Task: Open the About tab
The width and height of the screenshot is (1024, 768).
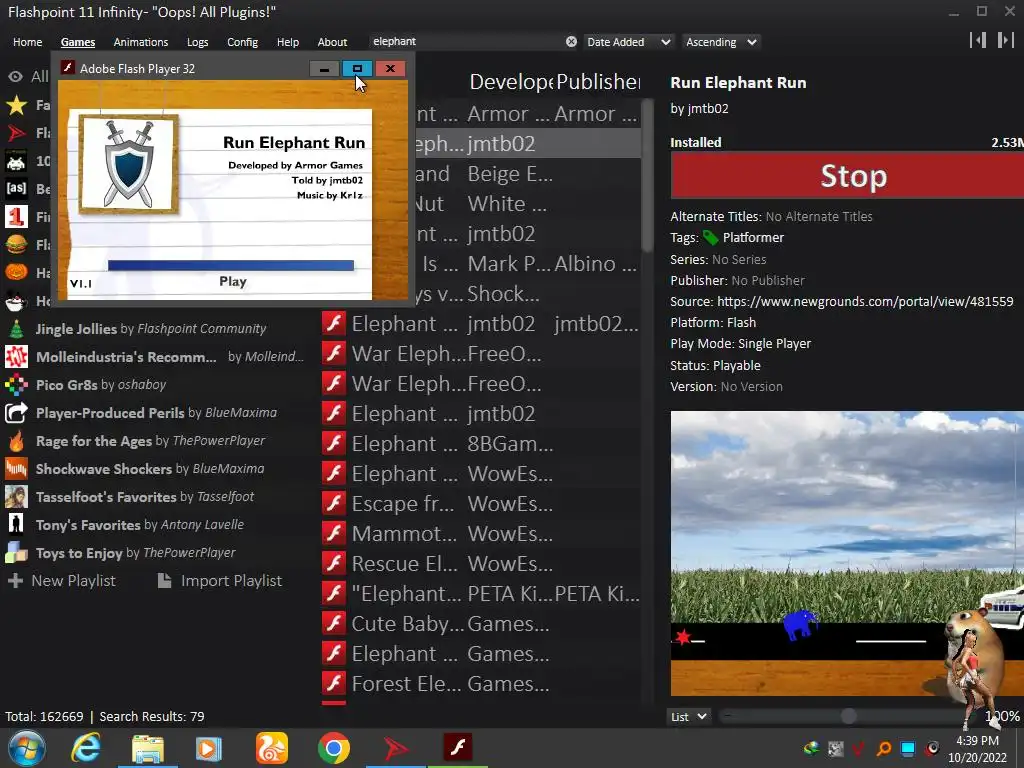Action: [x=332, y=42]
